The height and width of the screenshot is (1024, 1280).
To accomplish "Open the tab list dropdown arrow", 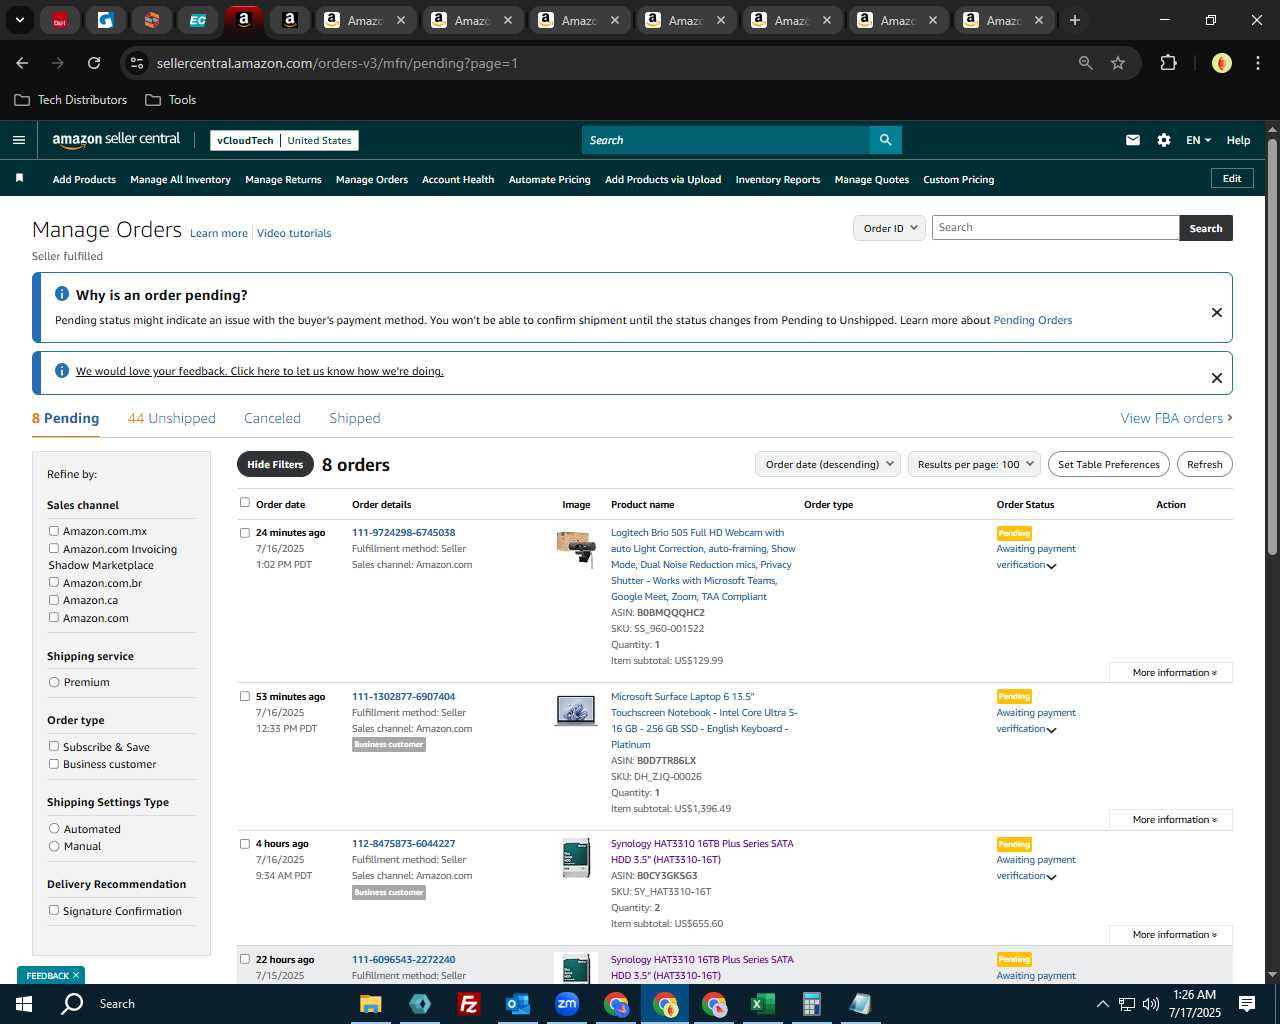I will click(x=19, y=20).
